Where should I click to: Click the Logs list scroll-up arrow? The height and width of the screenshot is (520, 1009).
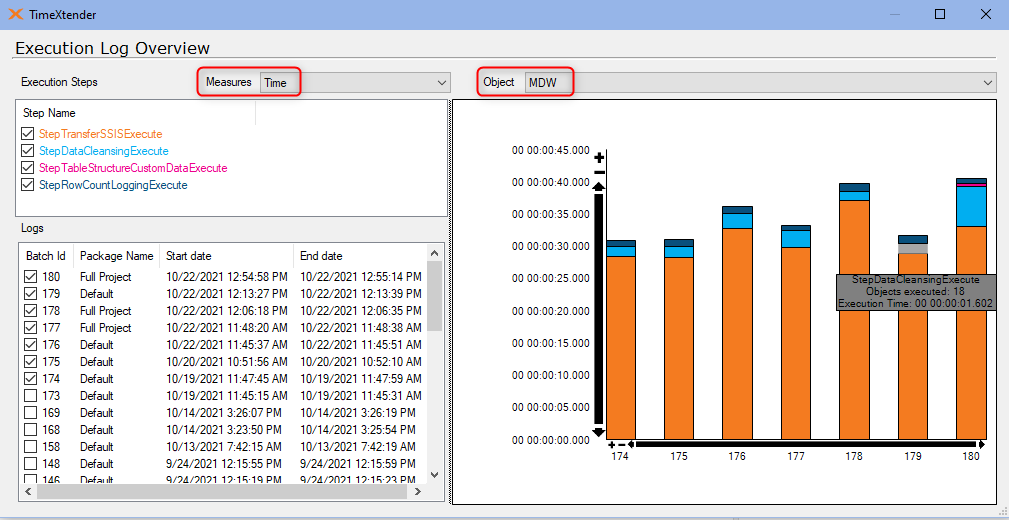(434, 253)
